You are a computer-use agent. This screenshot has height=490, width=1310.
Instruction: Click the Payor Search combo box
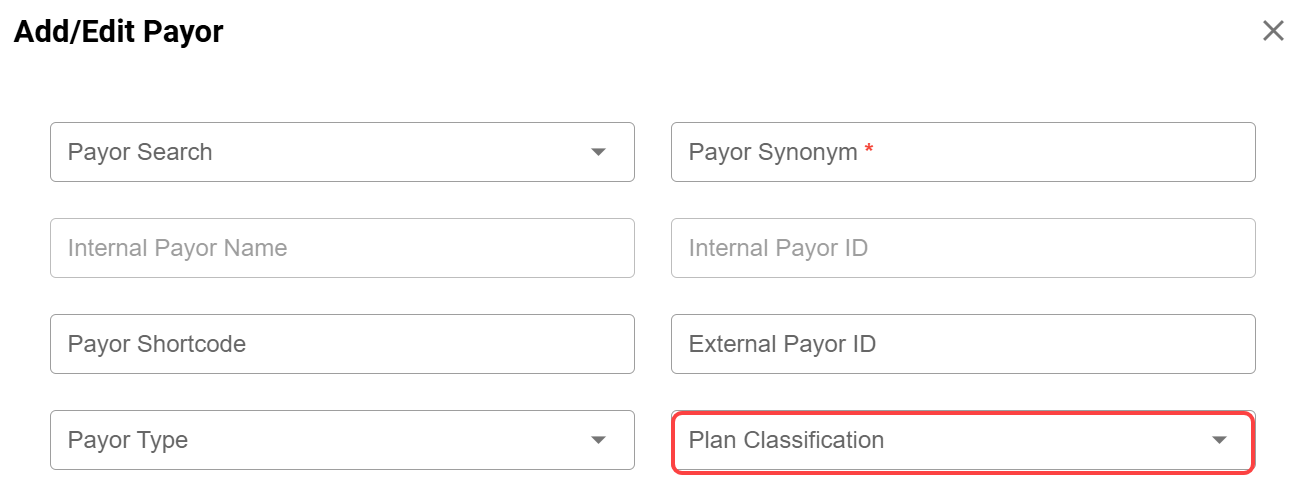(x=320, y=152)
